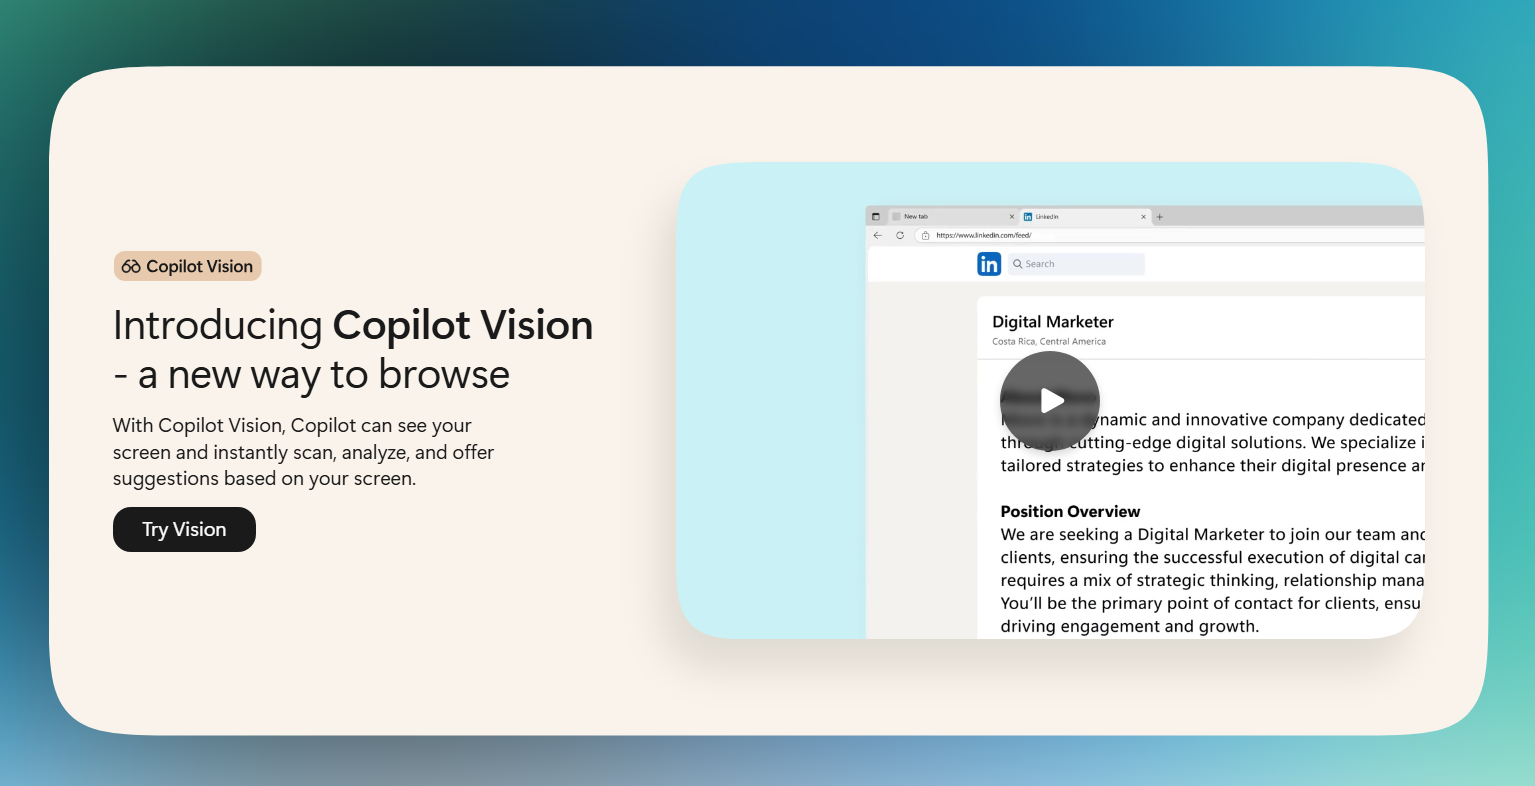Image resolution: width=1535 pixels, height=786 pixels.
Task: Click the Digital Marketer job title
Action: point(1052,322)
